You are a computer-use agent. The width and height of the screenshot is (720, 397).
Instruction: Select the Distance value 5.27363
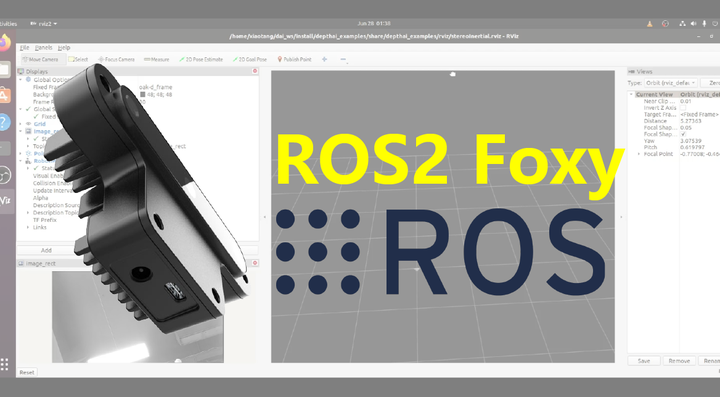(691, 121)
